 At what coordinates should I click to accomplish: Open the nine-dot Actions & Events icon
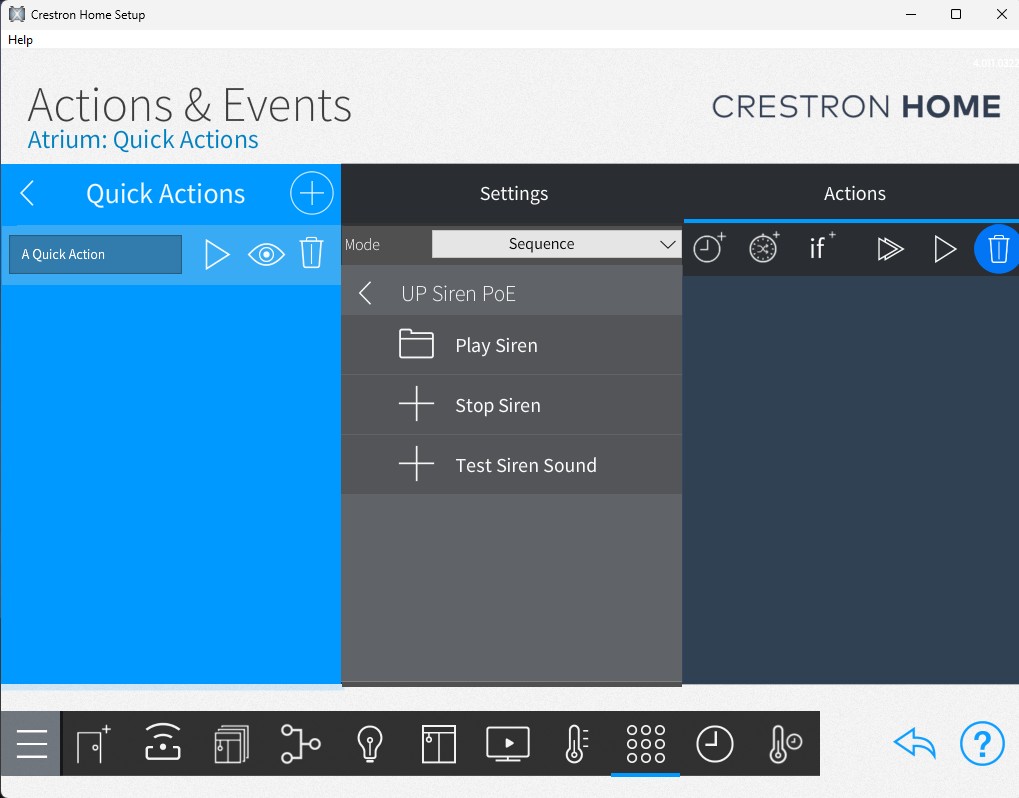(x=645, y=743)
